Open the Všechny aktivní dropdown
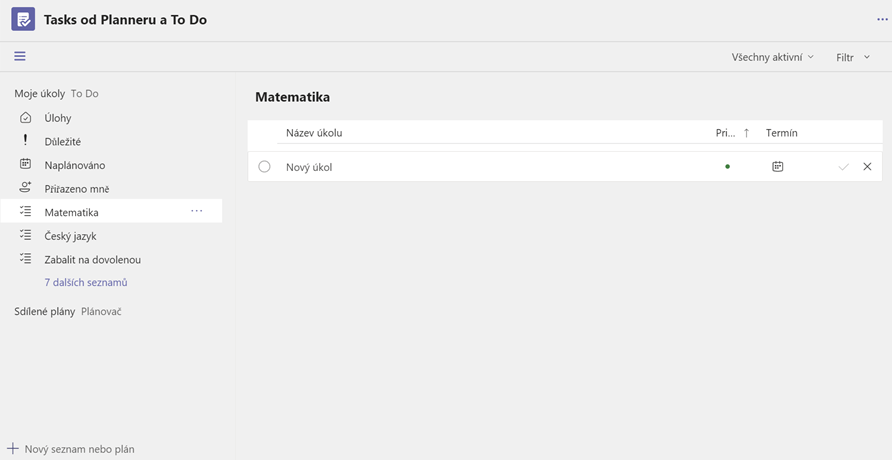 pyautogui.click(x=772, y=57)
